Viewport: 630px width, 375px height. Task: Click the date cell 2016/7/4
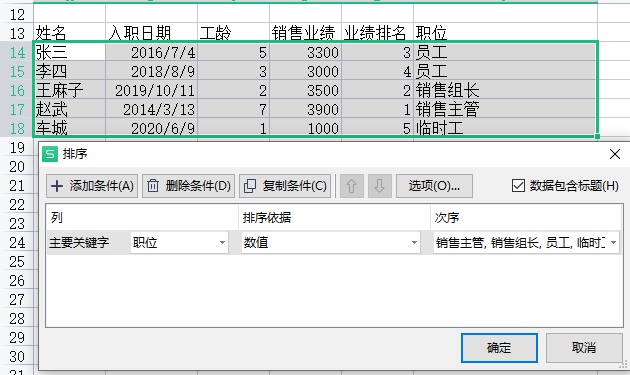pyautogui.click(x=151, y=52)
